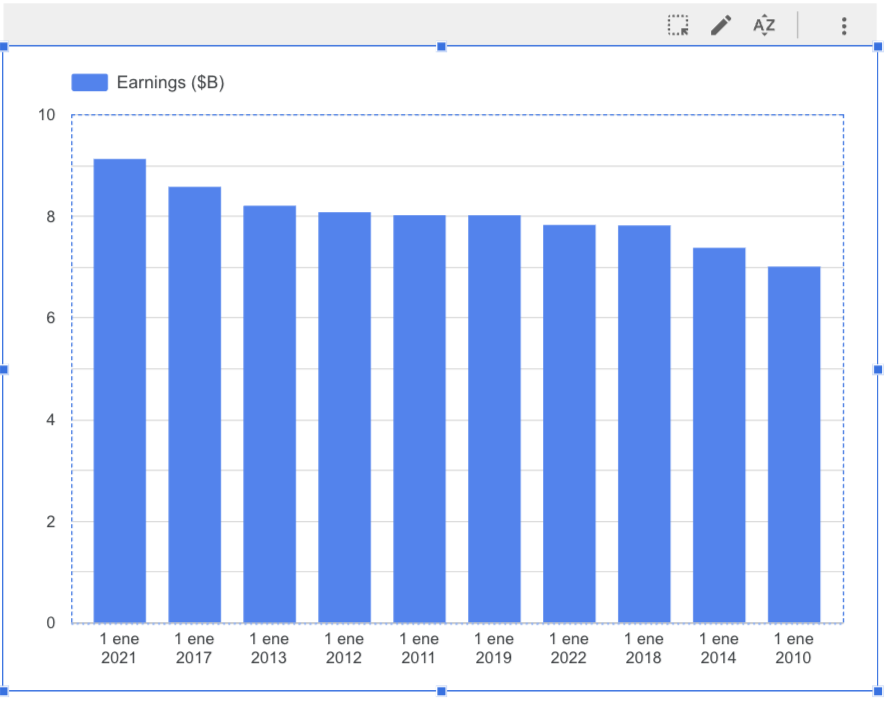Screen dimensions: 888x710
Task: Click the top-right corner resize handle
Action: pos(878,47)
